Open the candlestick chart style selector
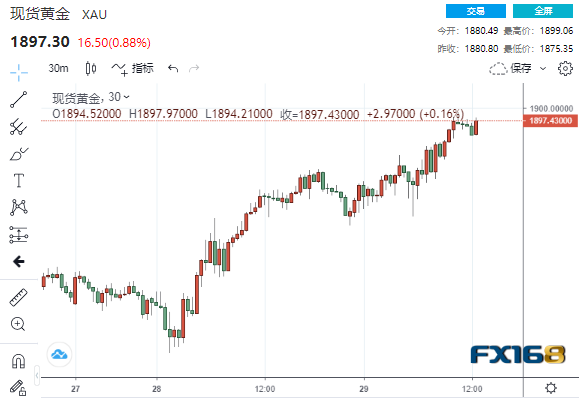579x398 pixels. (x=91, y=68)
